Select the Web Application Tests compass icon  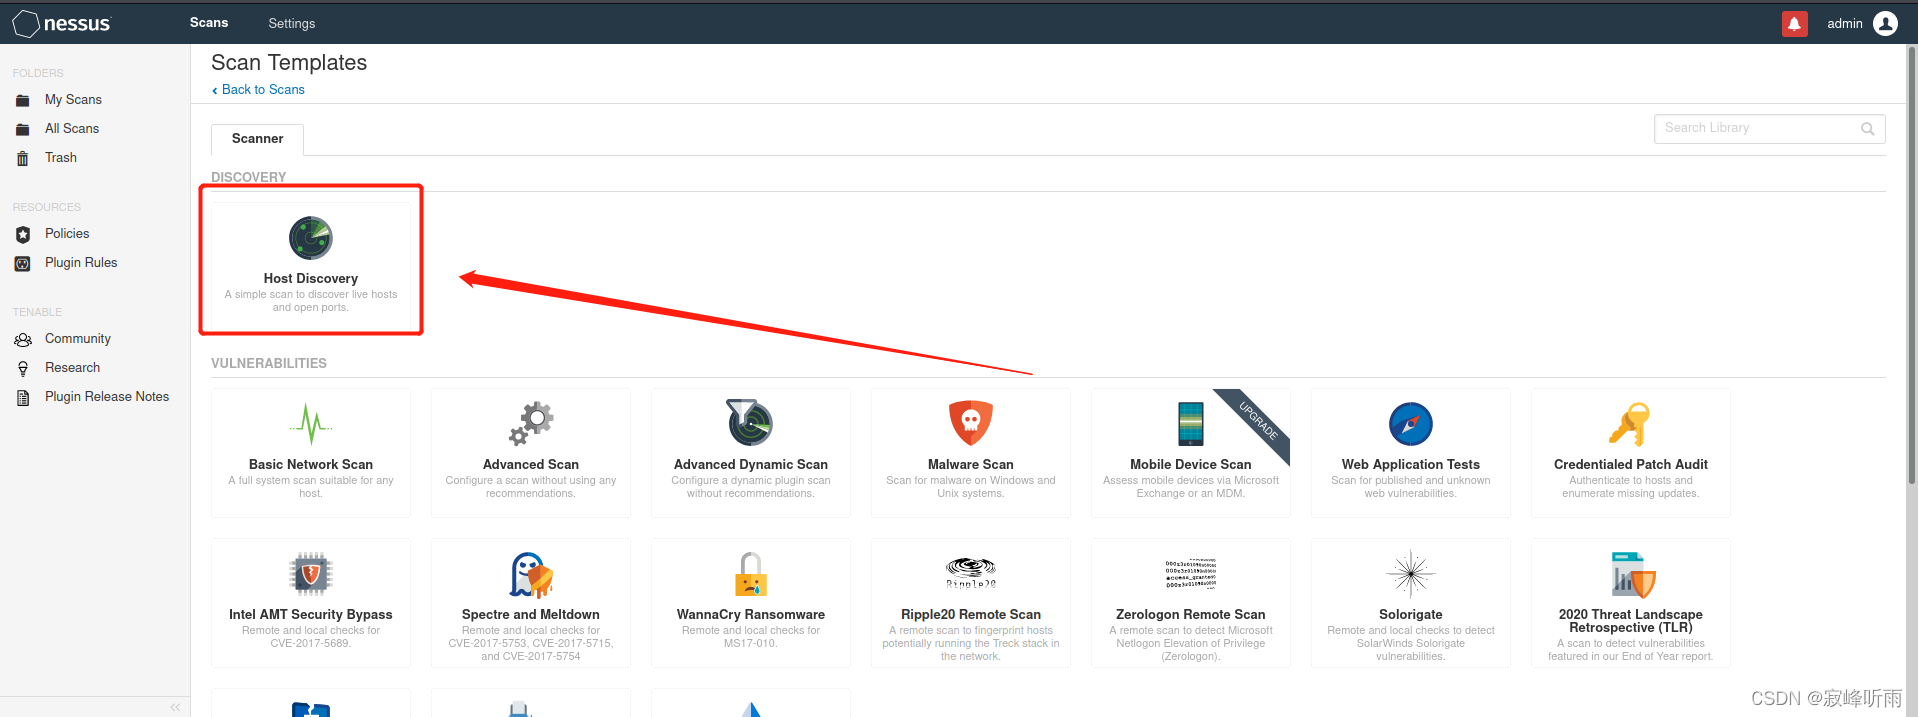pyautogui.click(x=1411, y=424)
